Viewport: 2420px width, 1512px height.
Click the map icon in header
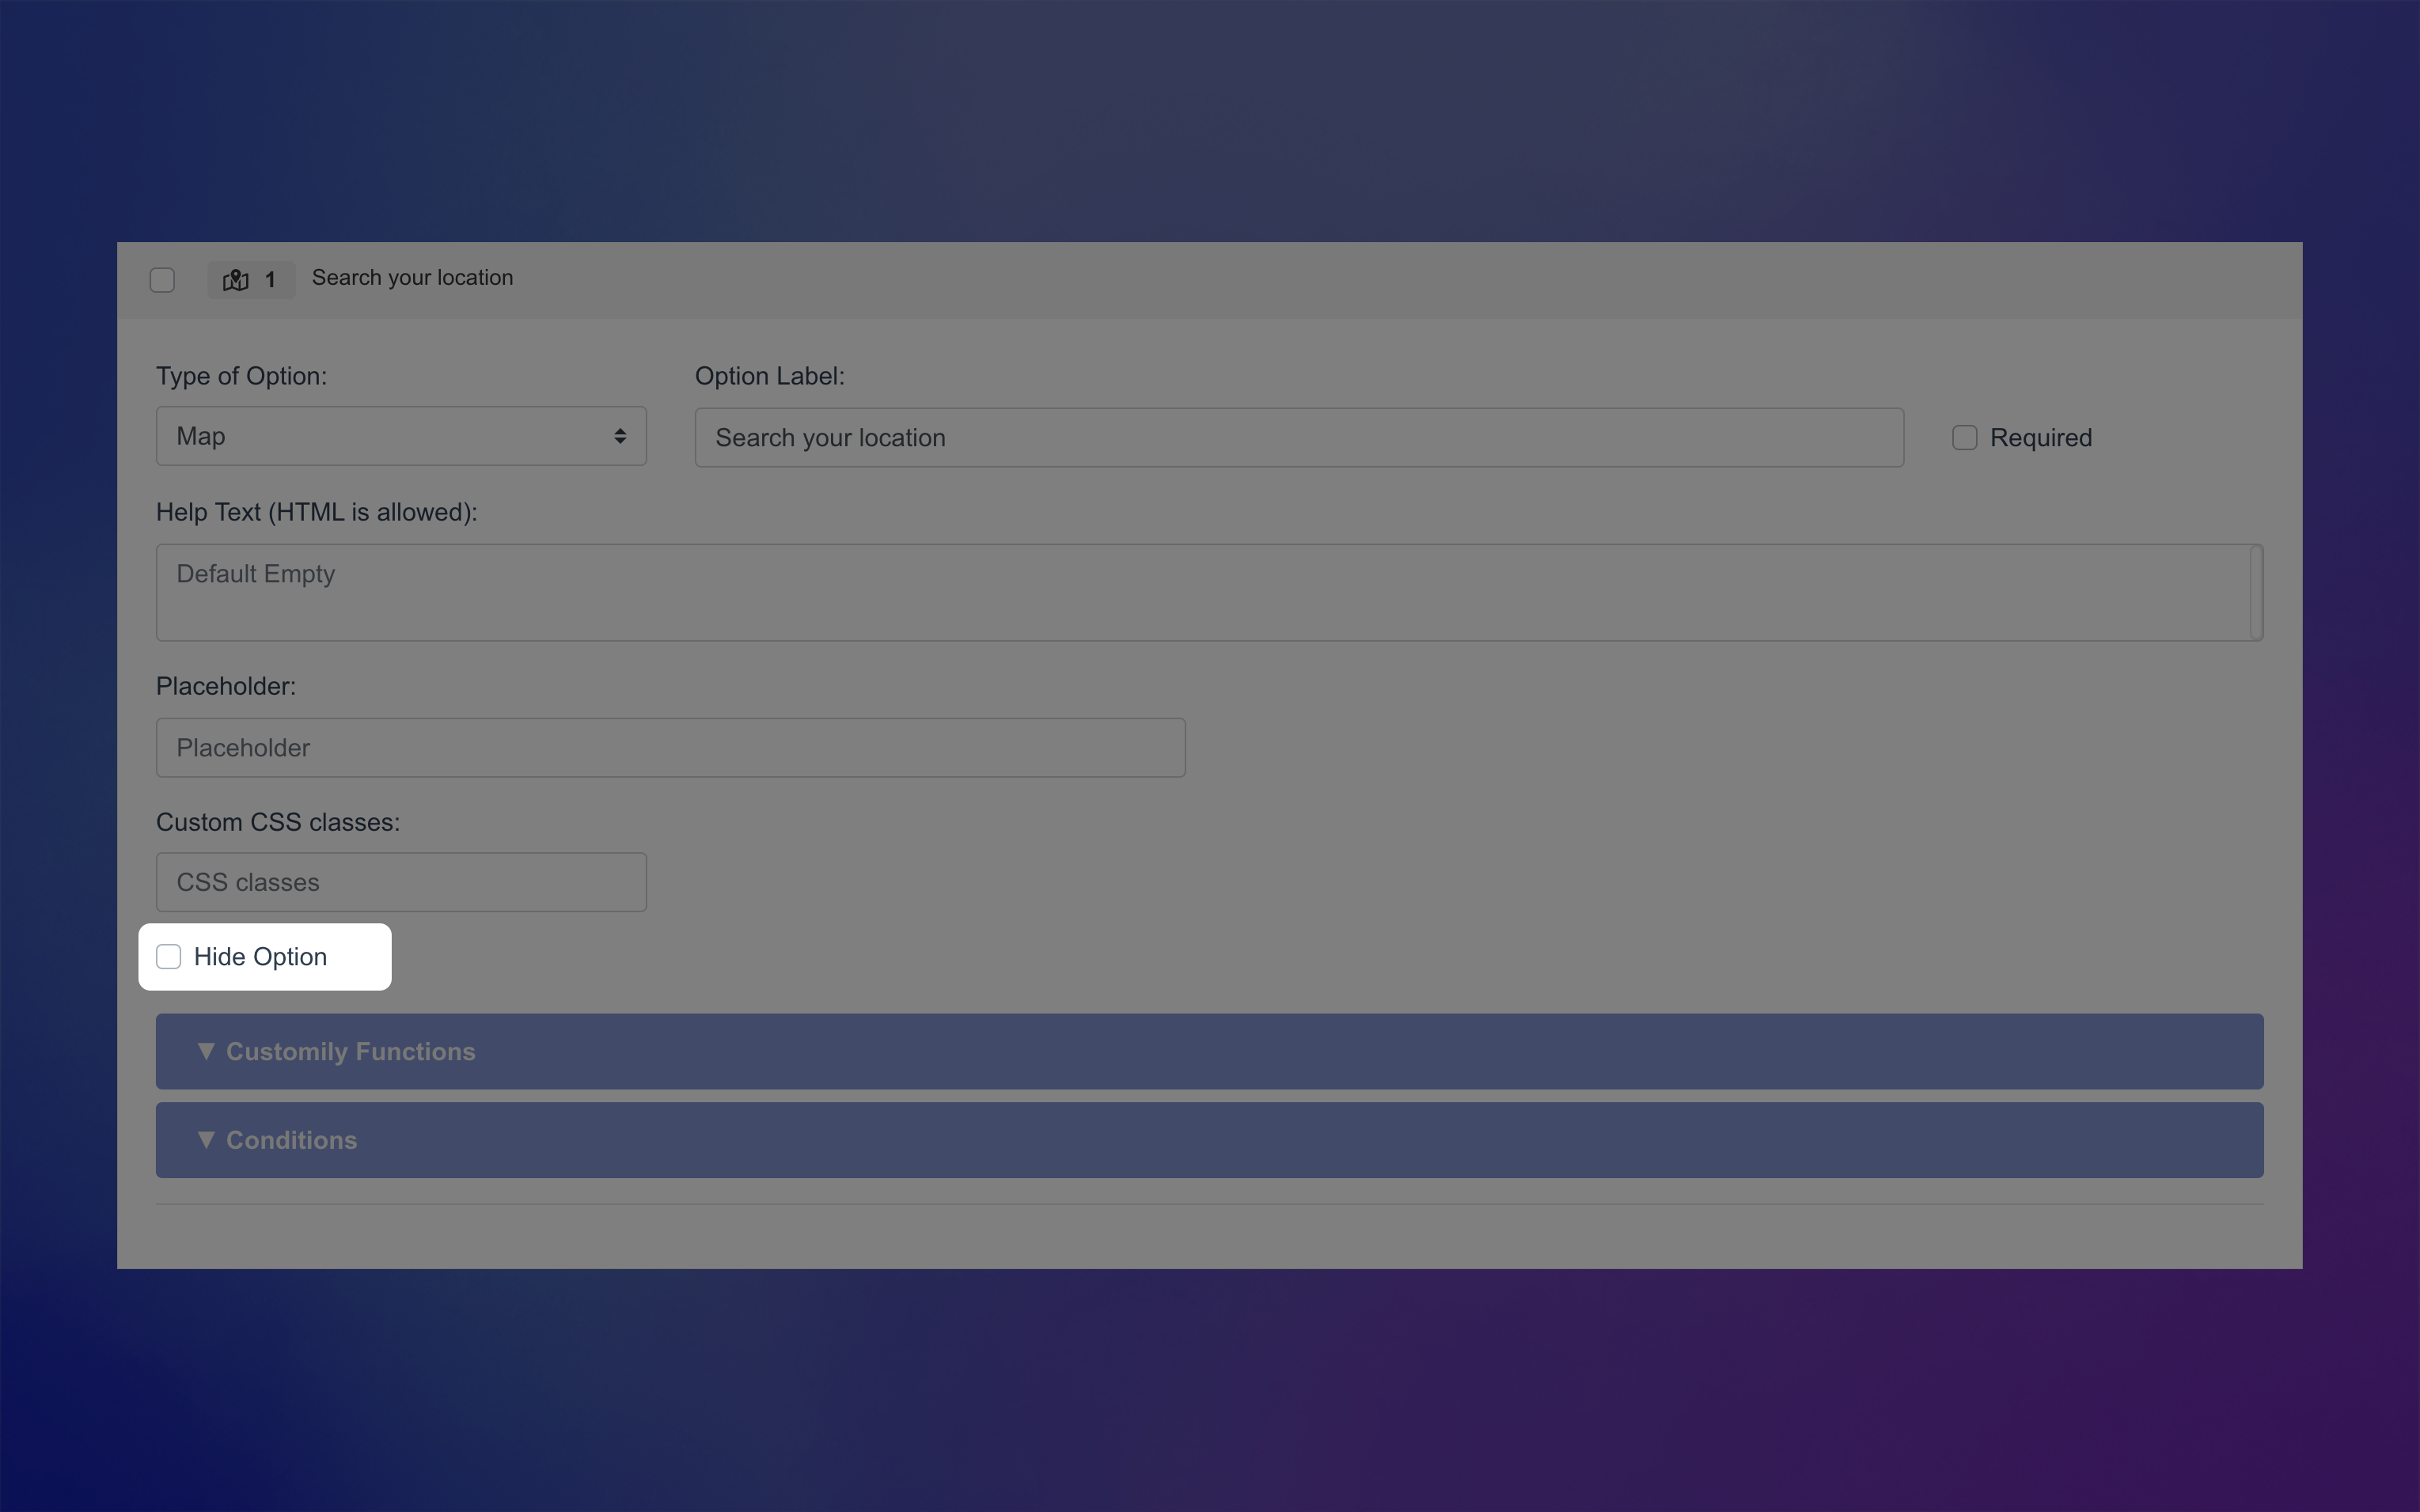coord(235,280)
